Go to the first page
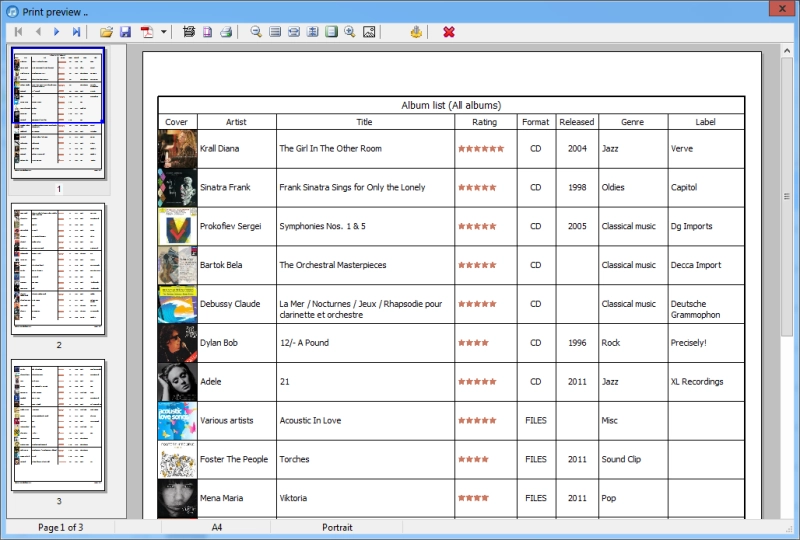This screenshot has width=800, height=540. [18, 32]
